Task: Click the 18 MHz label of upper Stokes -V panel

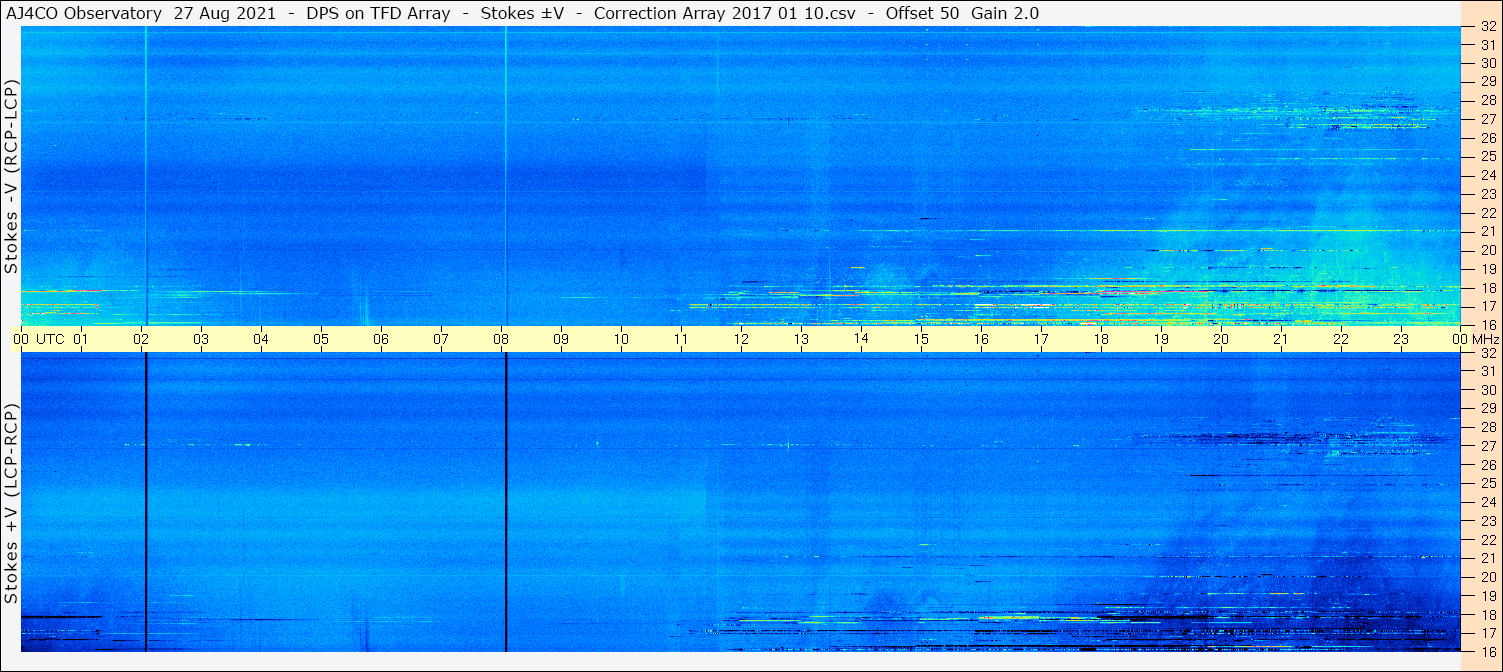Action: point(1487,287)
